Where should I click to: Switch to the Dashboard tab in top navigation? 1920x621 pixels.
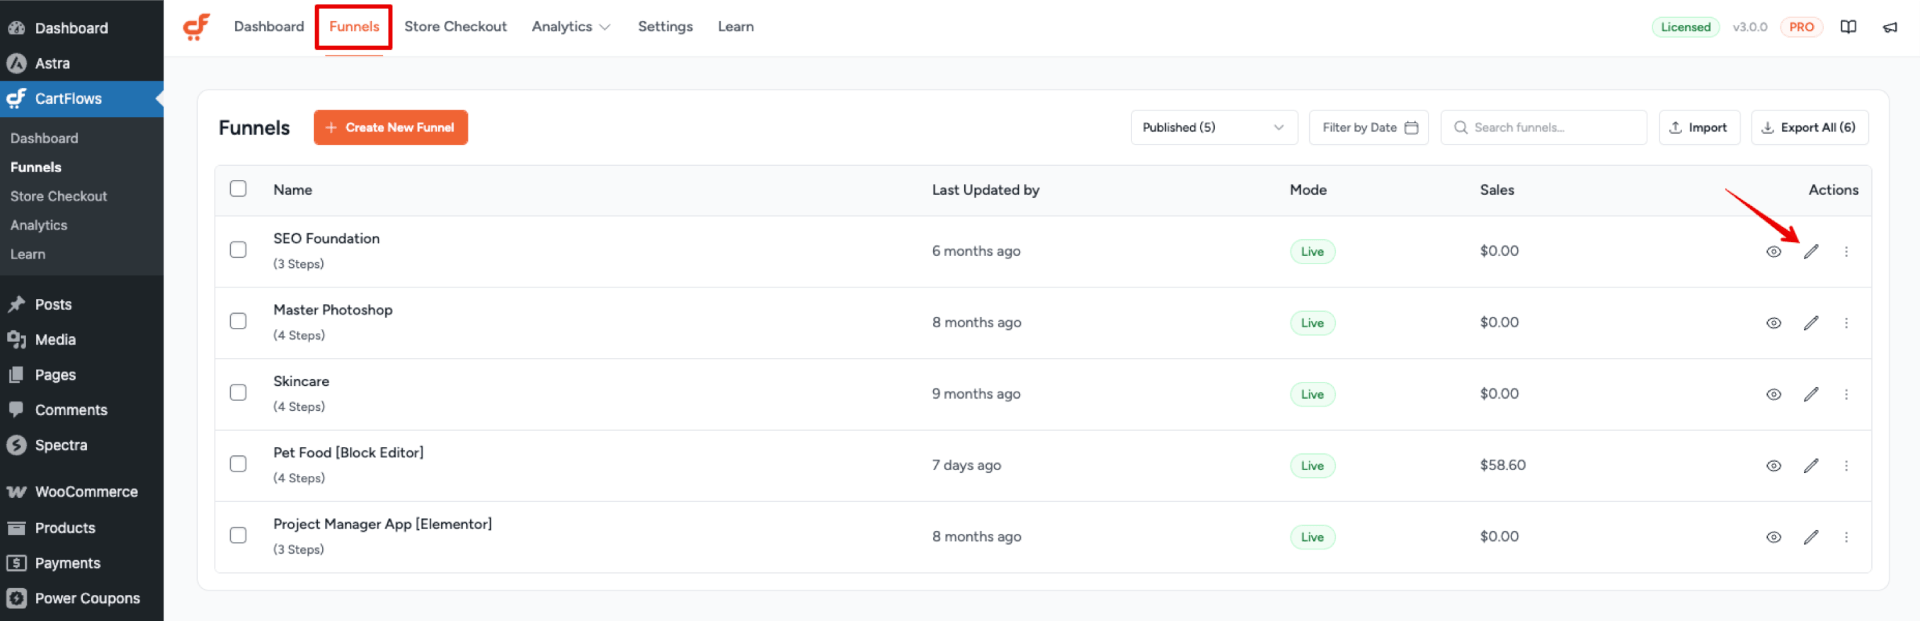[x=269, y=27]
